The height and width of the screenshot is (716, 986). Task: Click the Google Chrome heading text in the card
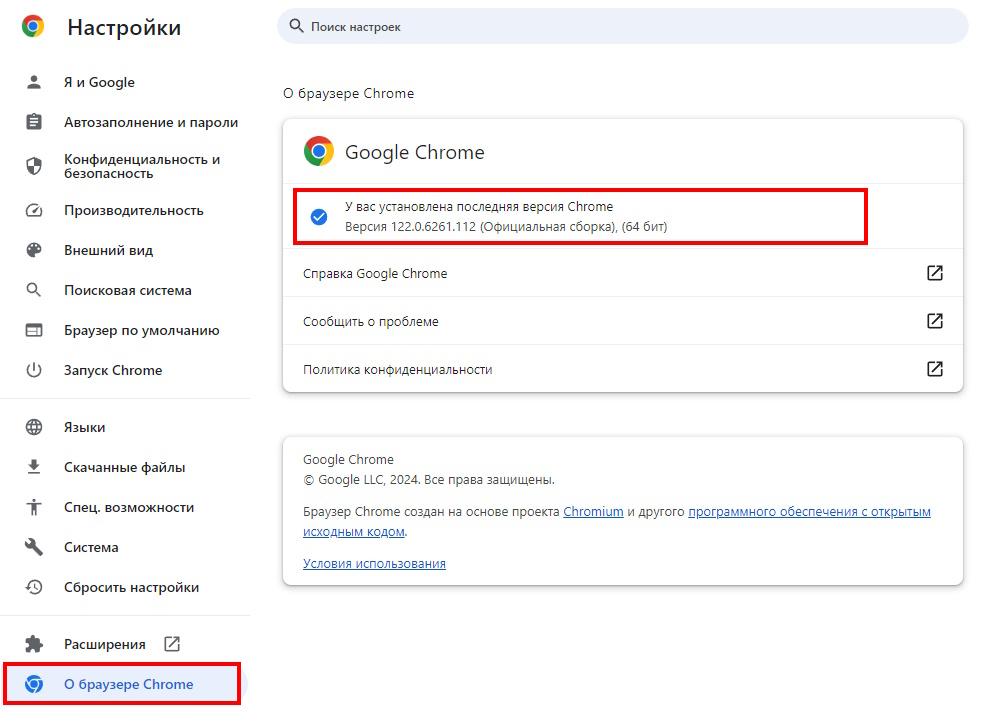(414, 152)
